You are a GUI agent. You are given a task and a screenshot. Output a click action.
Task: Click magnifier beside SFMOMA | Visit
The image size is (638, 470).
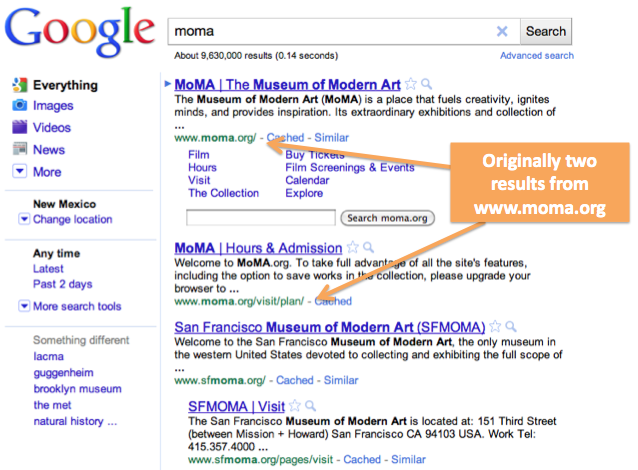[x=310, y=405]
